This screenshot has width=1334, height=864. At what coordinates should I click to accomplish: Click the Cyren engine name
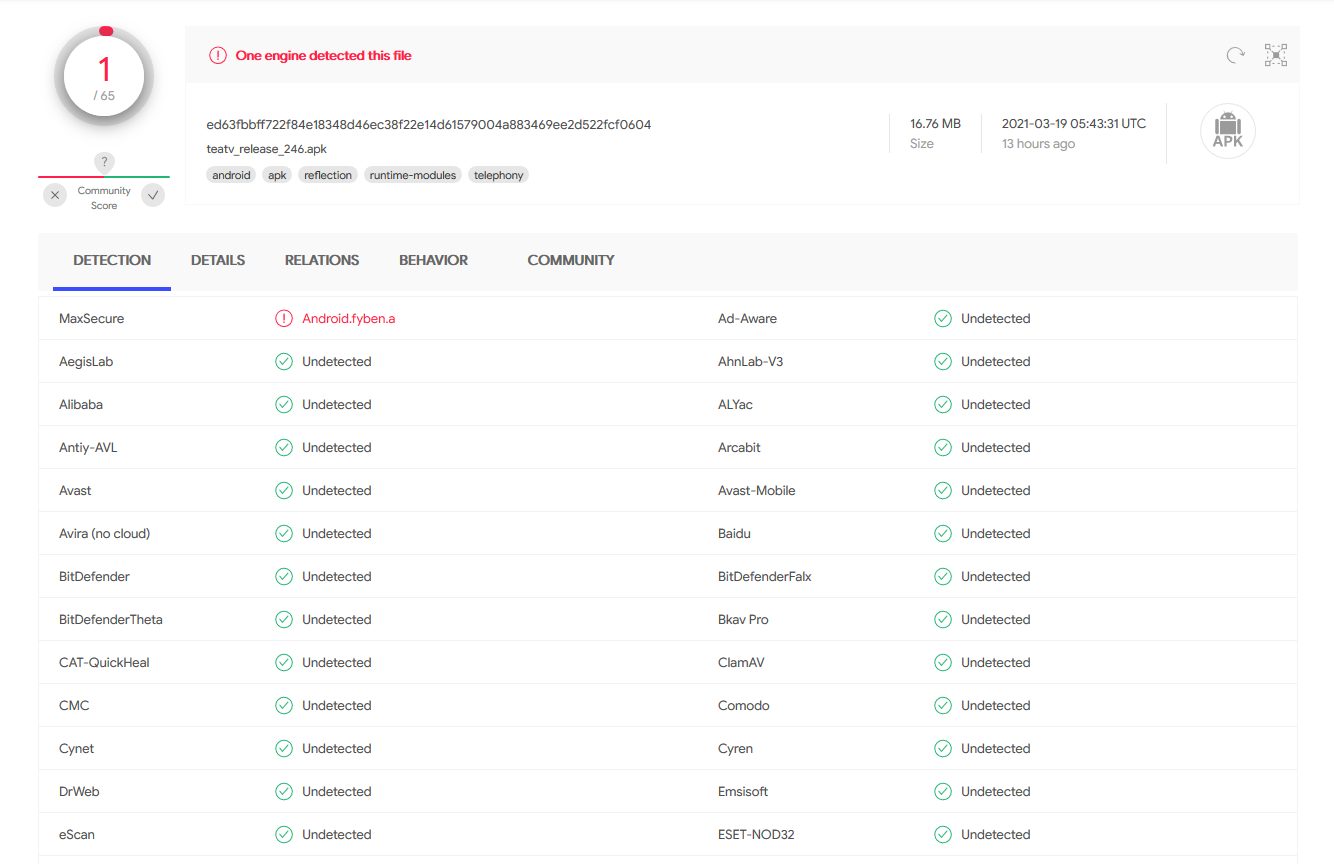(x=736, y=749)
